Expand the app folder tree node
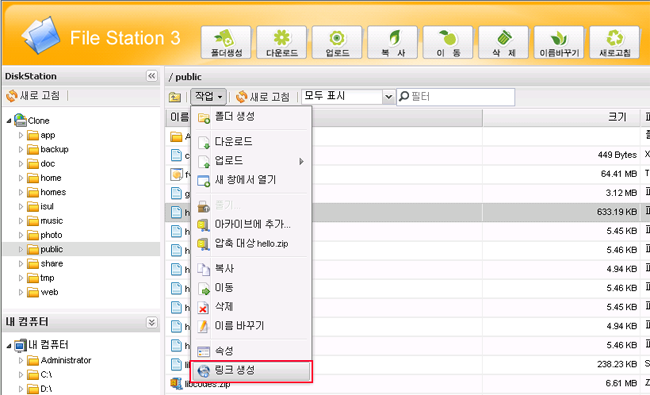The image size is (650, 395). [21, 135]
